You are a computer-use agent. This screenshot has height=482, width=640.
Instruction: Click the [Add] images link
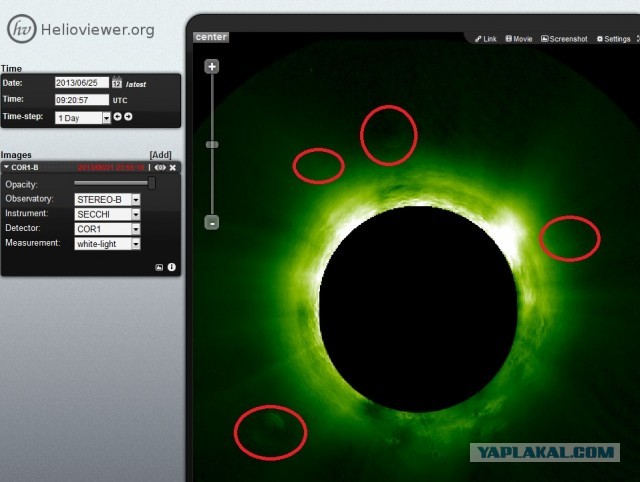[160, 155]
